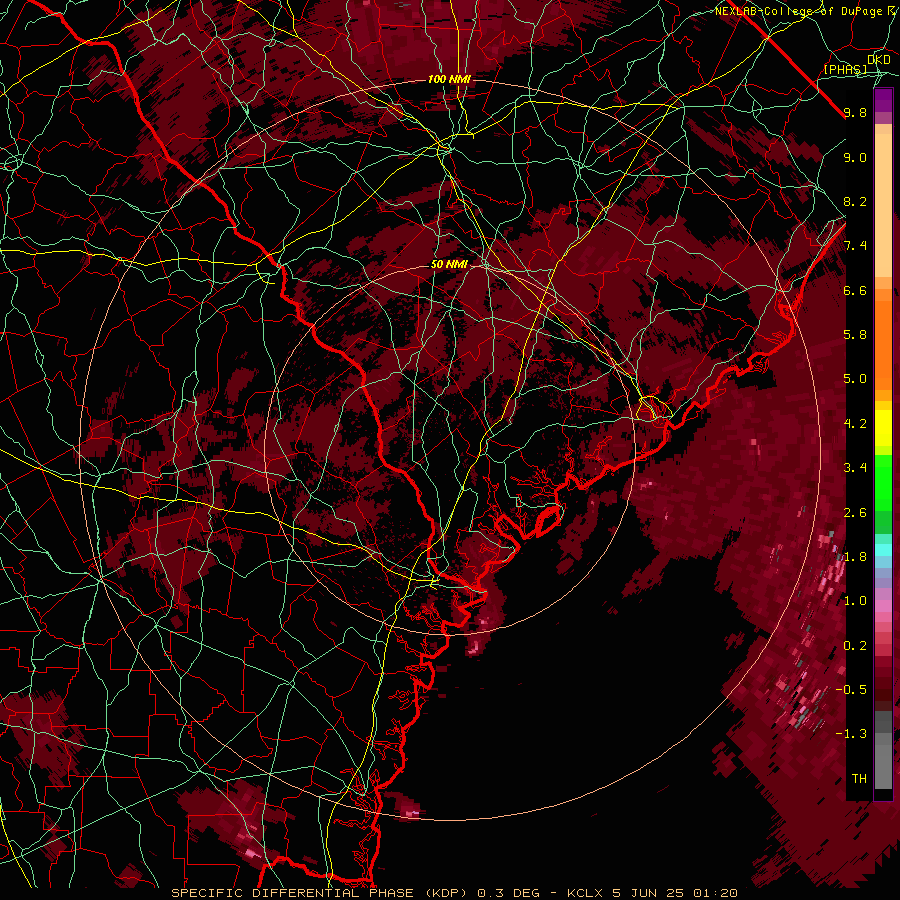Click the -1.3 scale value
The height and width of the screenshot is (900, 900).
tap(851, 734)
